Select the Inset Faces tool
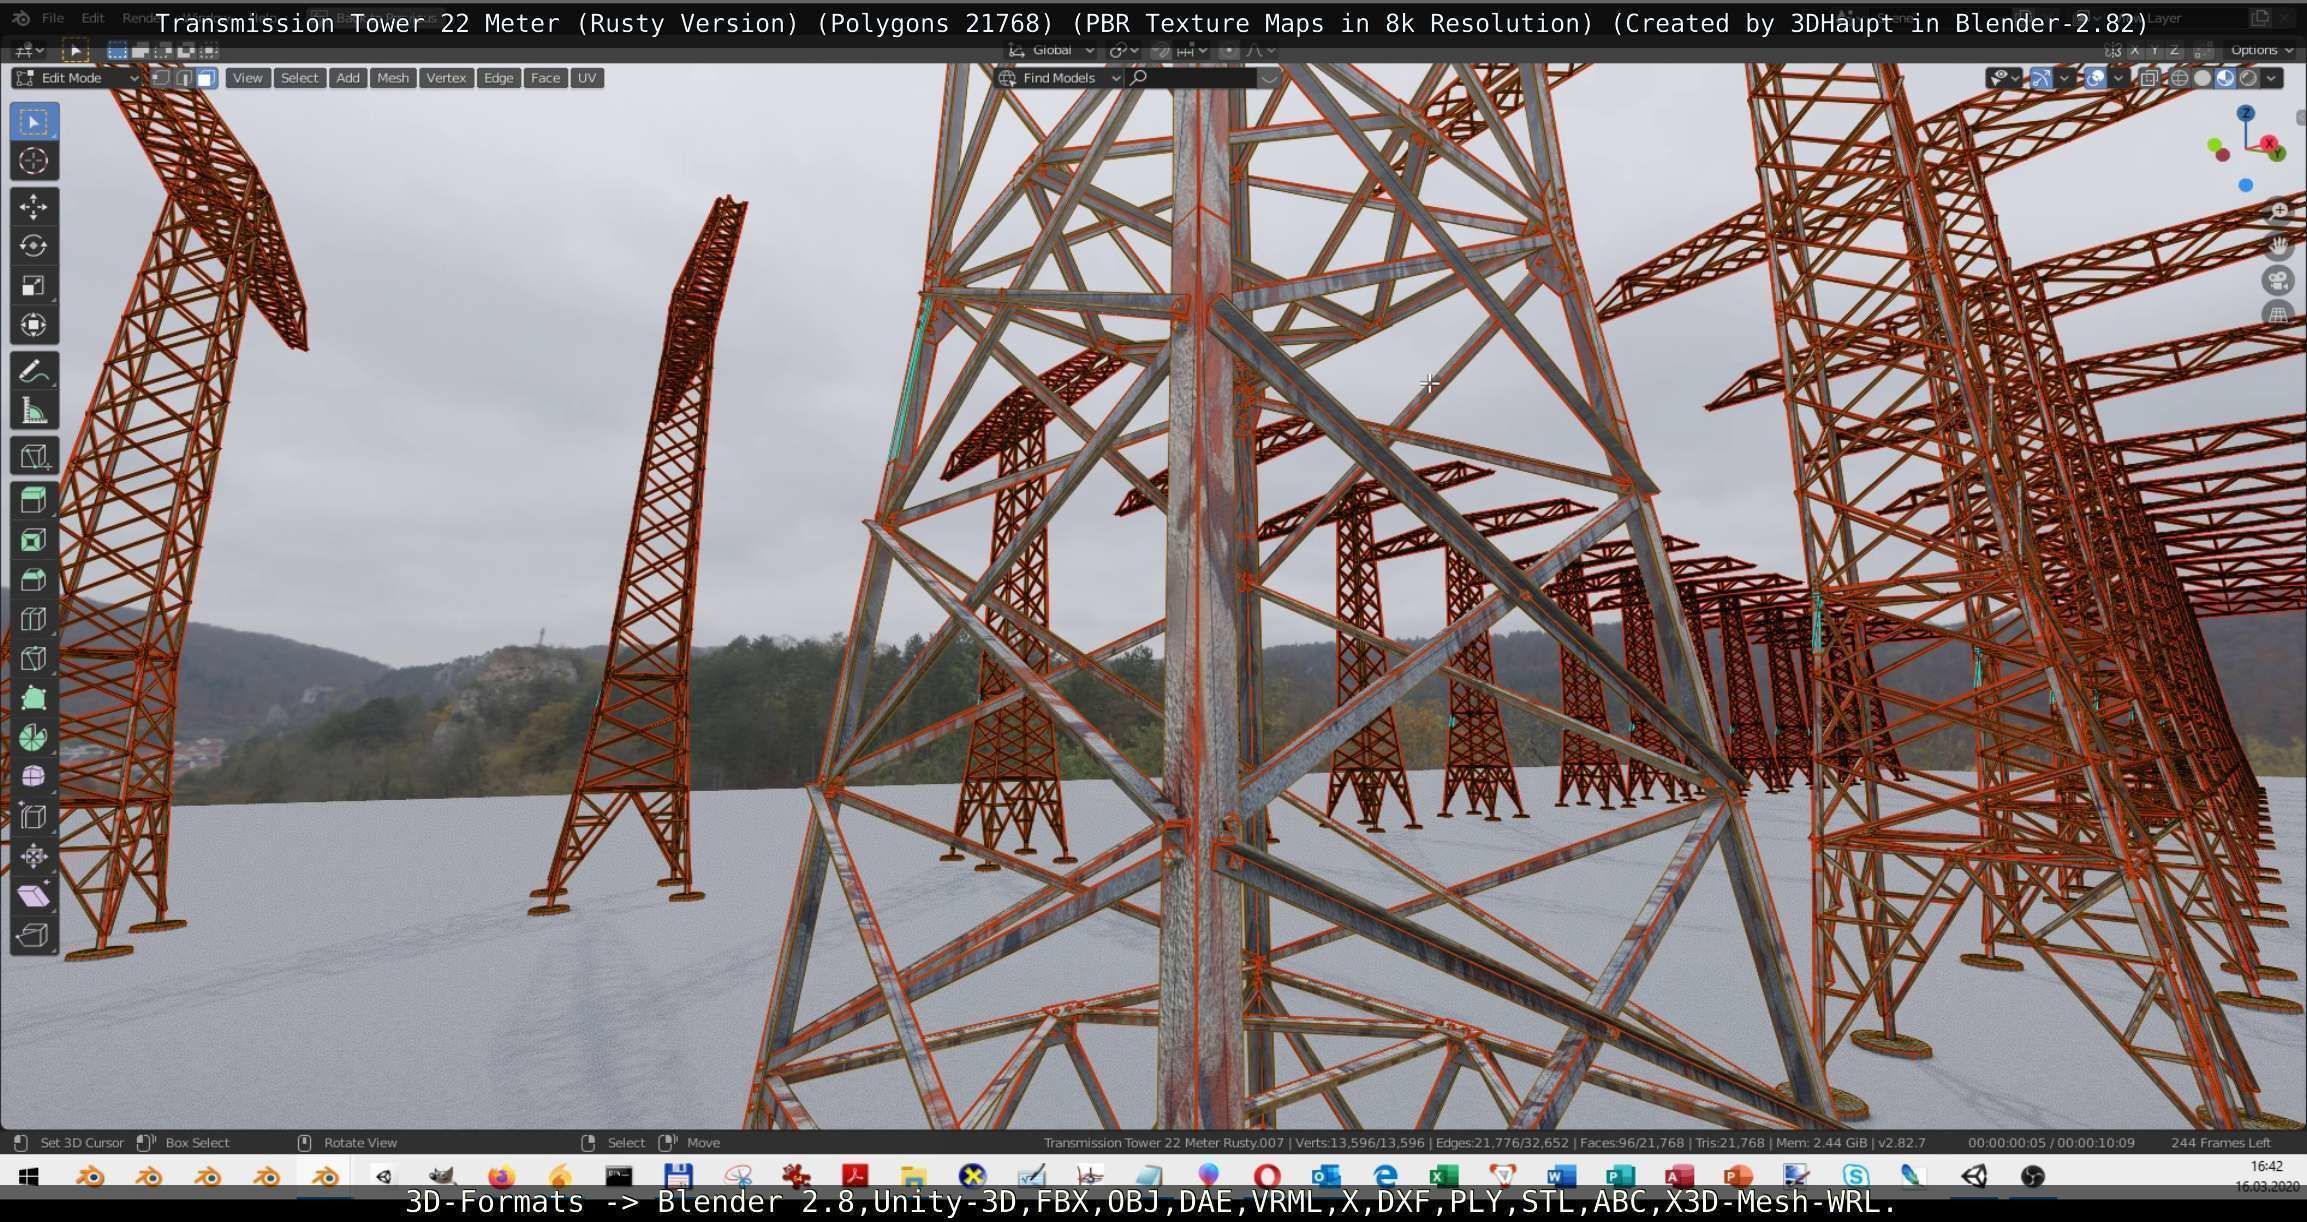 coord(34,541)
